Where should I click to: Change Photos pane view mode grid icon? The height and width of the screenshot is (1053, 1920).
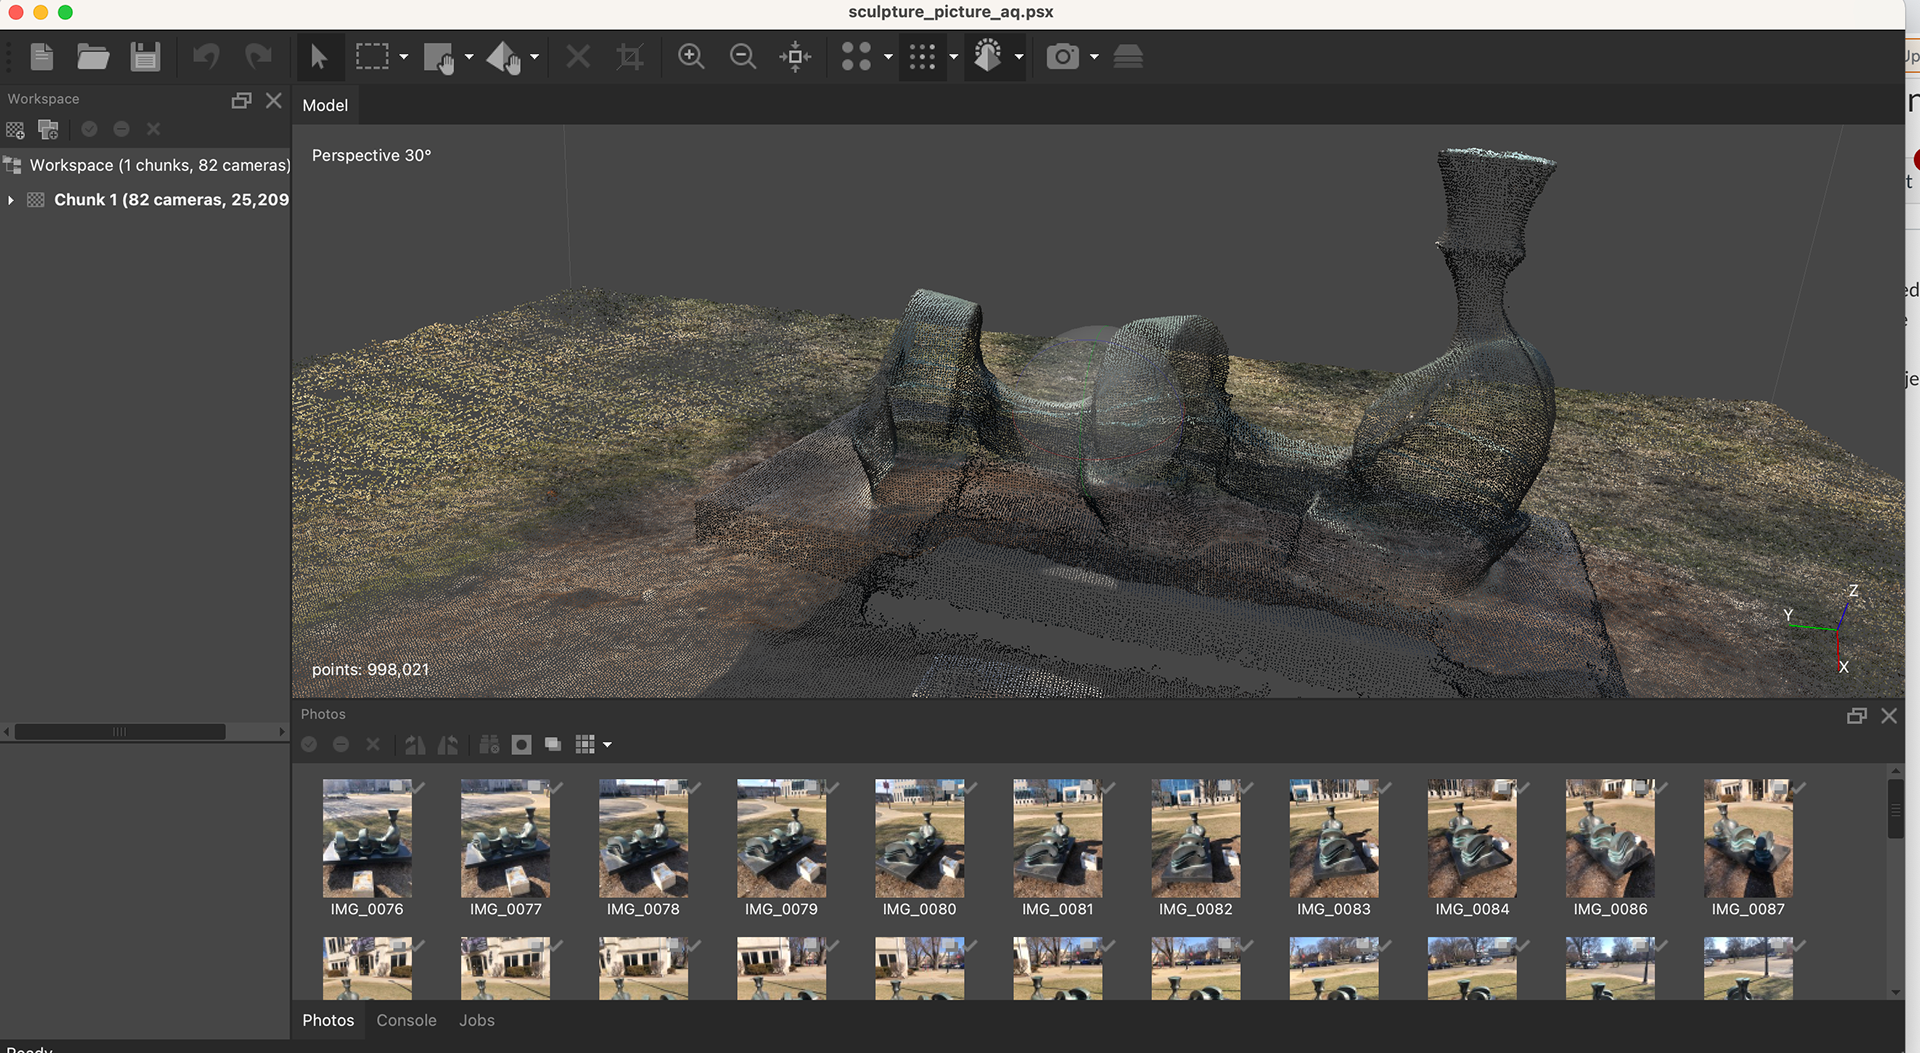[x=585, y=744]
